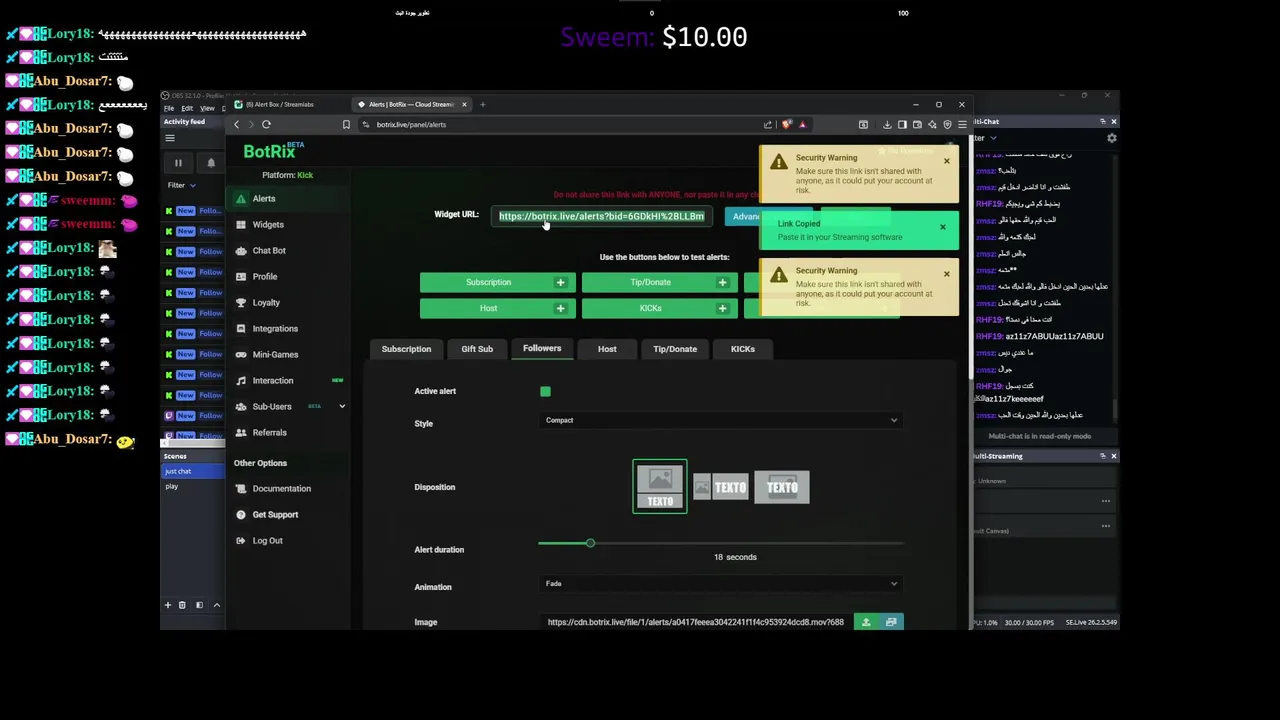This screenshot has height=720, width=1280.
Task: Open Interaction in the BotRix sidebar
Action: click(287, 381)
